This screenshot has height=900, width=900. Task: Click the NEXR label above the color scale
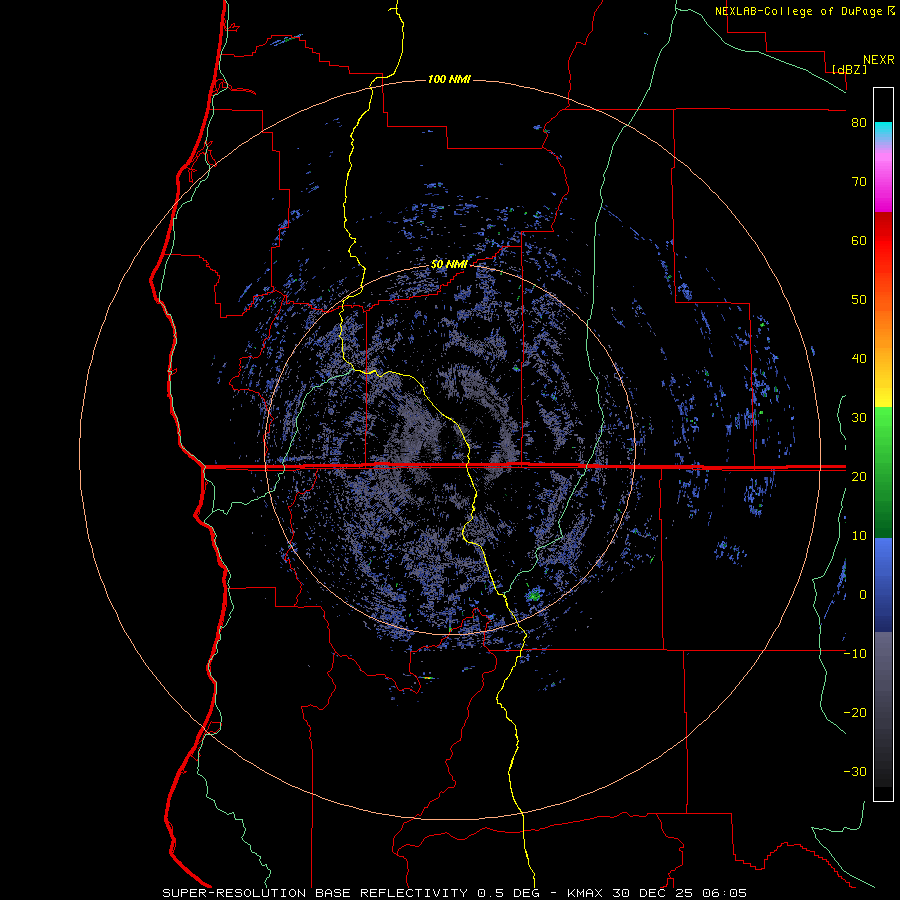coord(878,60)
